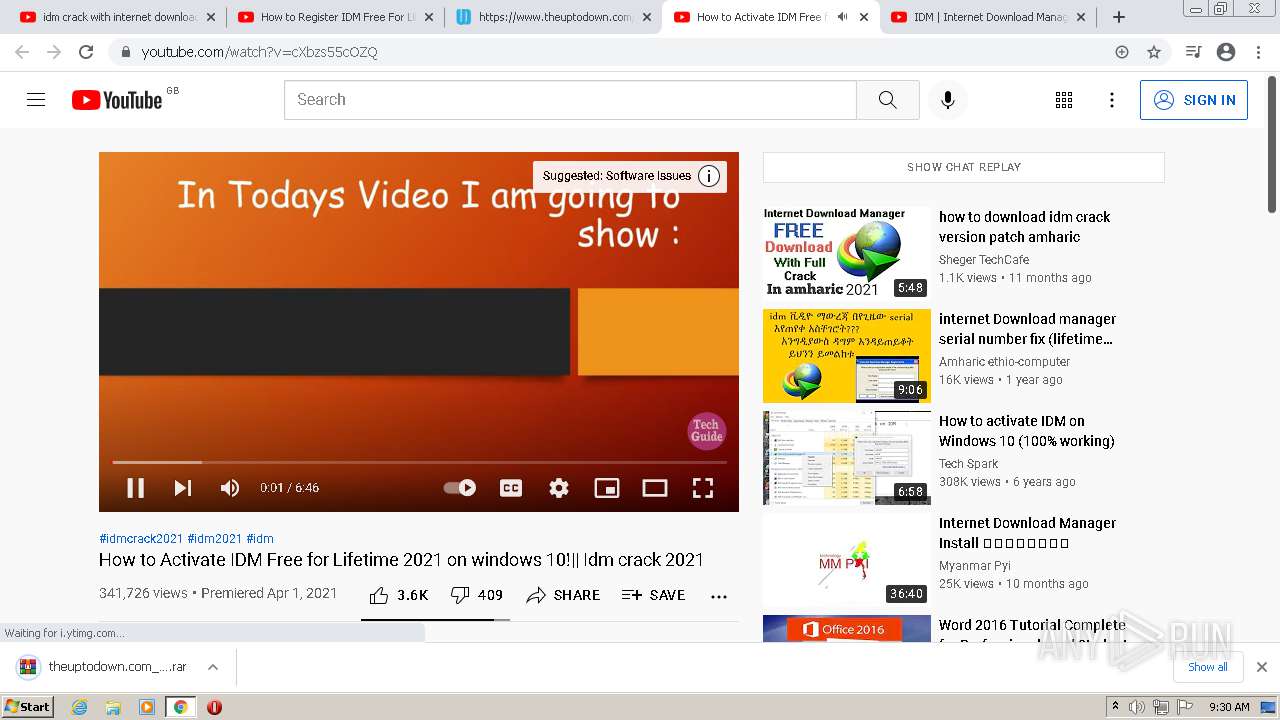Open the YouTube settings three-dot menu
Screen dimensions: 1280x720
pos(1112,100)
